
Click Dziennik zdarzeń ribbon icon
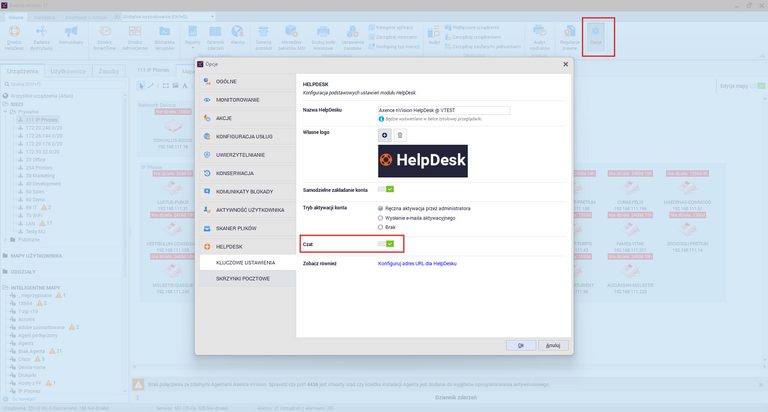[x=216, y=38]
